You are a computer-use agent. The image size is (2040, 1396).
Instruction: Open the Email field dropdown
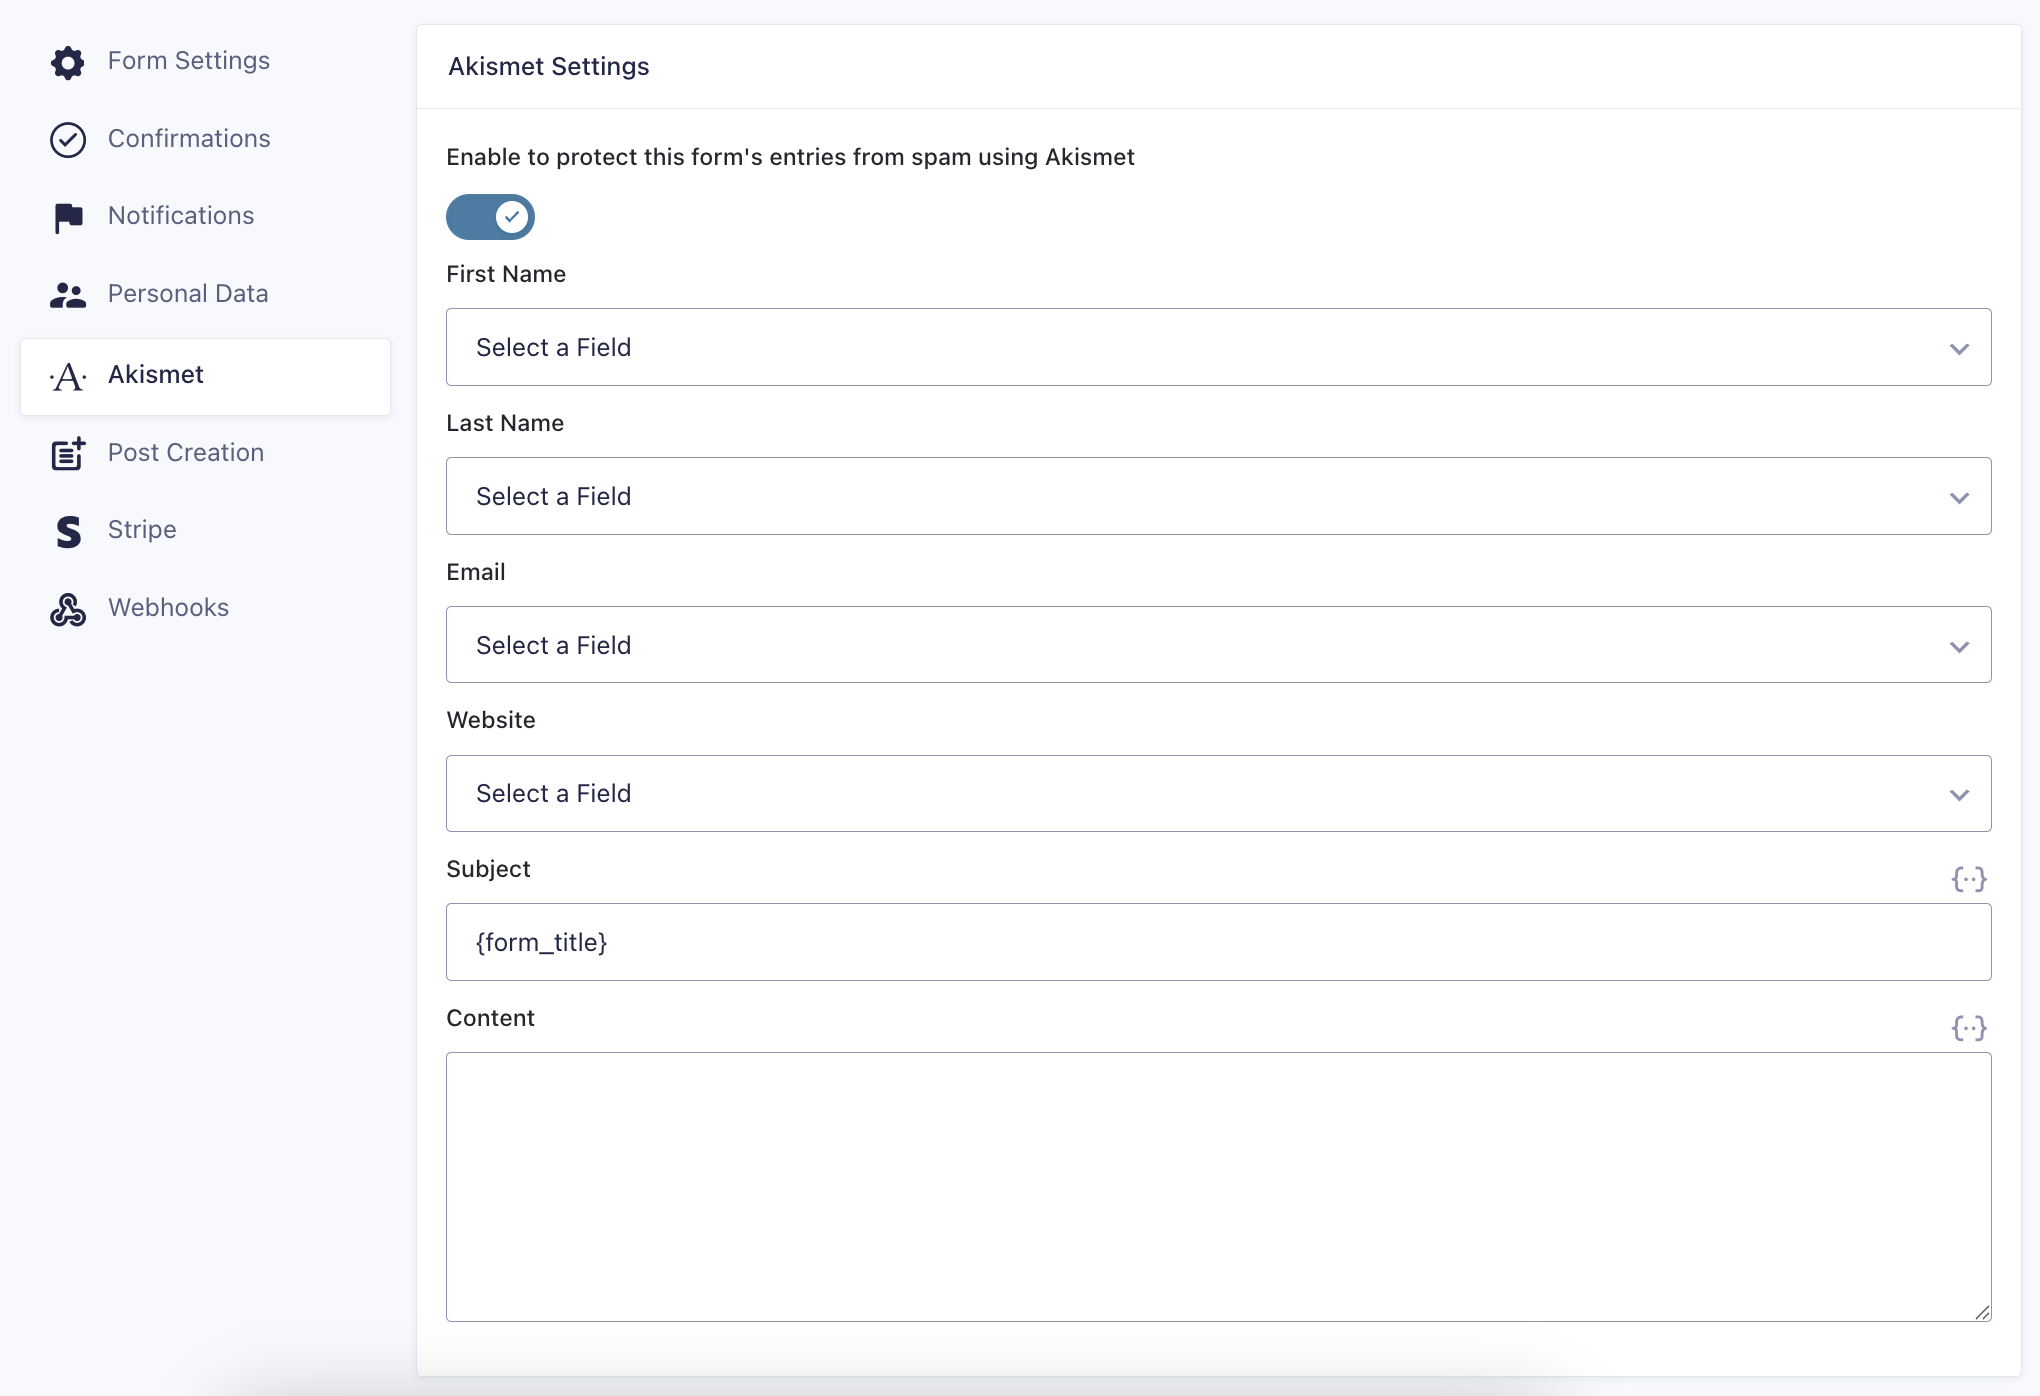click(x=1218, y=645)
